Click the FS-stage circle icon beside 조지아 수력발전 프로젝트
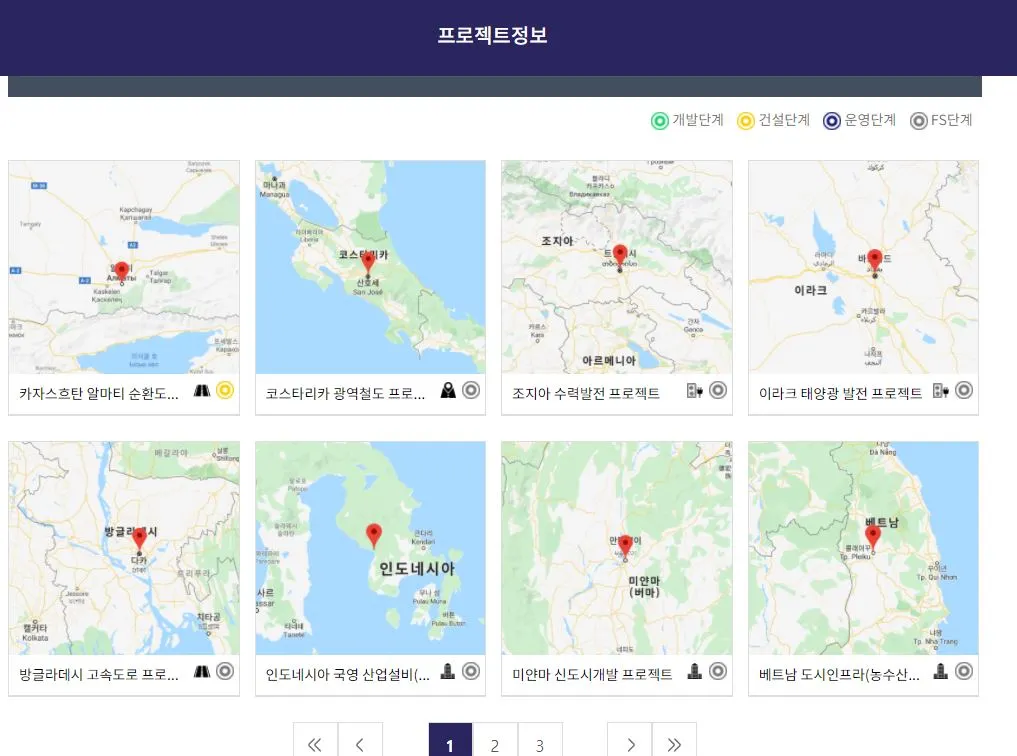 (x=718, y=392)
